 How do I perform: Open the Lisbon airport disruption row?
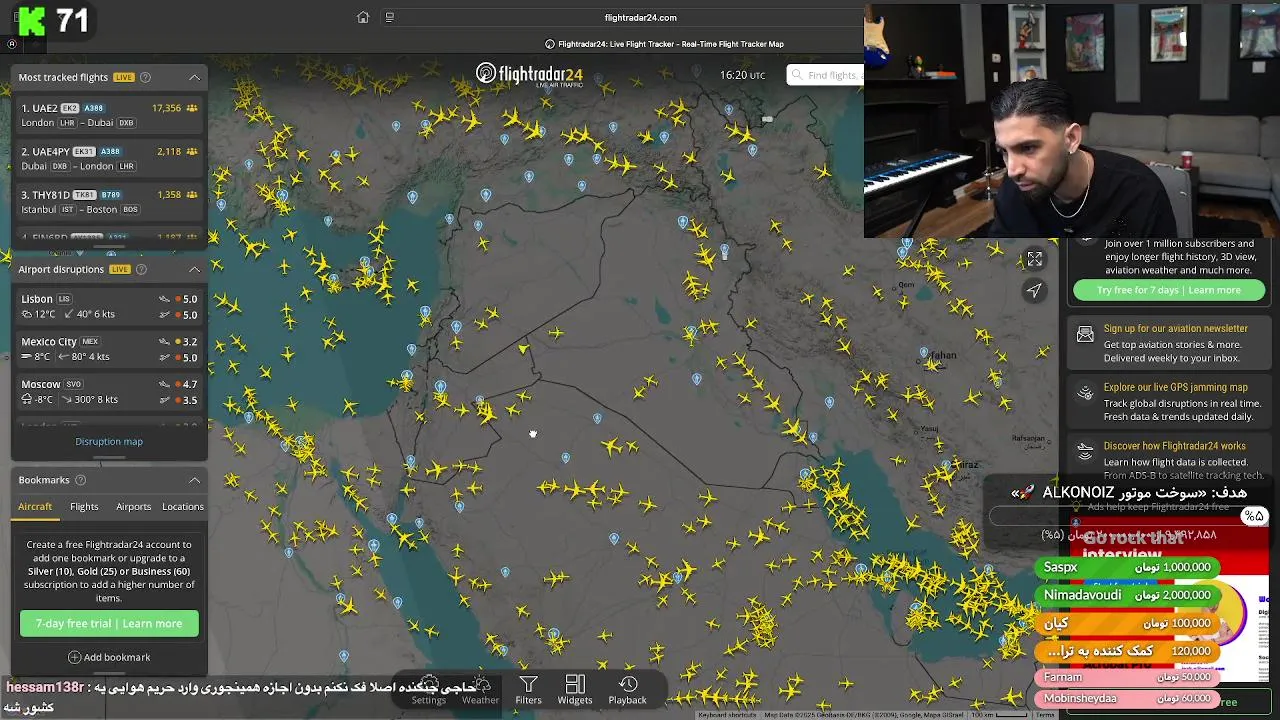point(109,306)
